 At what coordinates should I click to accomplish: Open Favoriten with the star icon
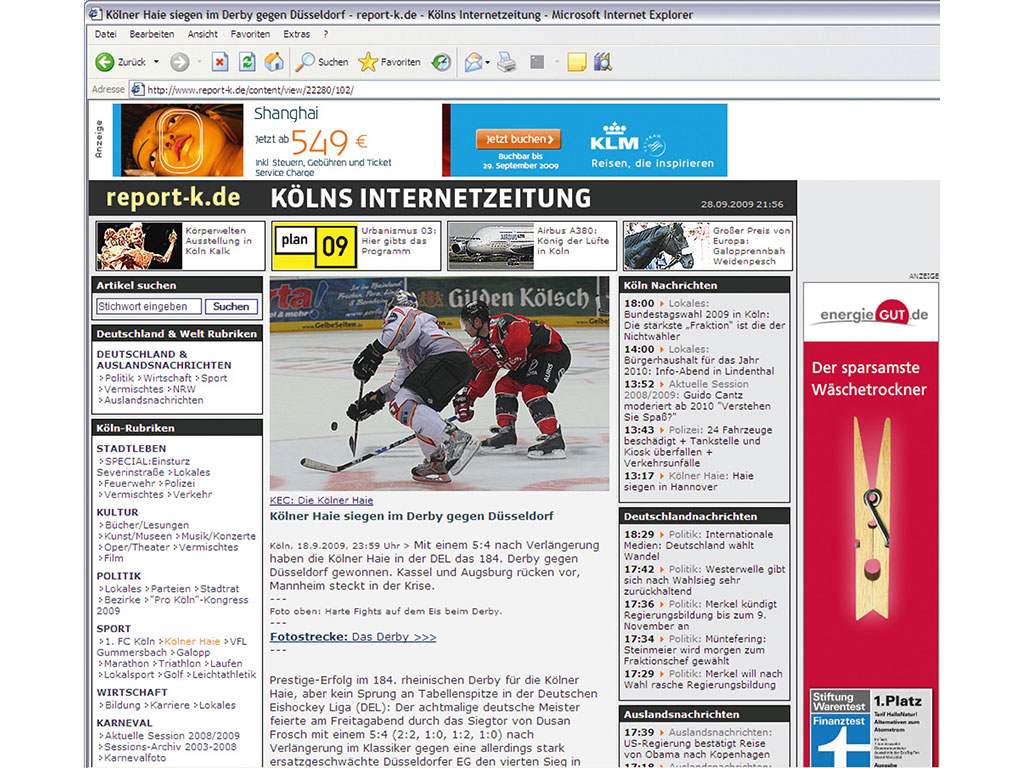pos(368,61)
